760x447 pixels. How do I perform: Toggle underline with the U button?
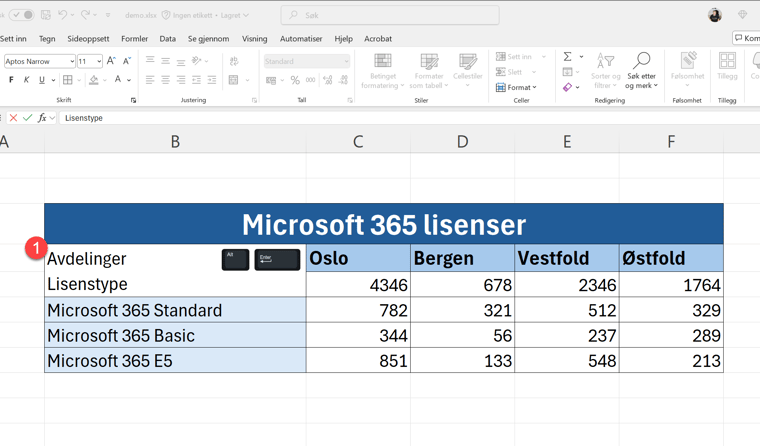42,80
